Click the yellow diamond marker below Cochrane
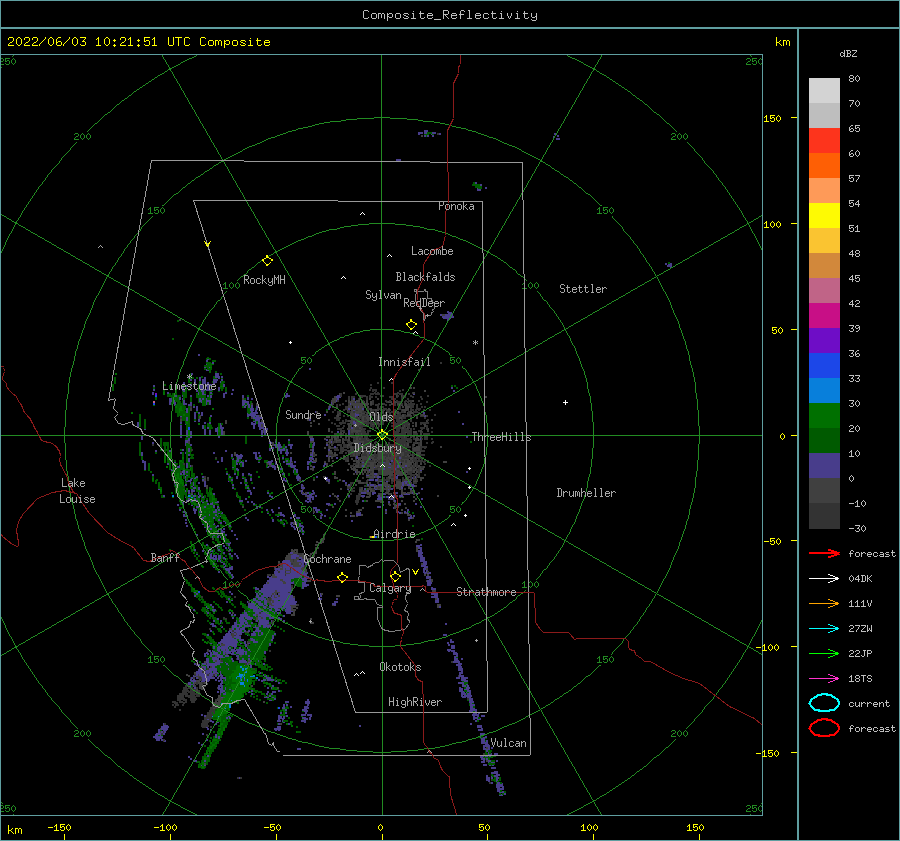This screenshot has height=841, width=900. click(343, 578)
